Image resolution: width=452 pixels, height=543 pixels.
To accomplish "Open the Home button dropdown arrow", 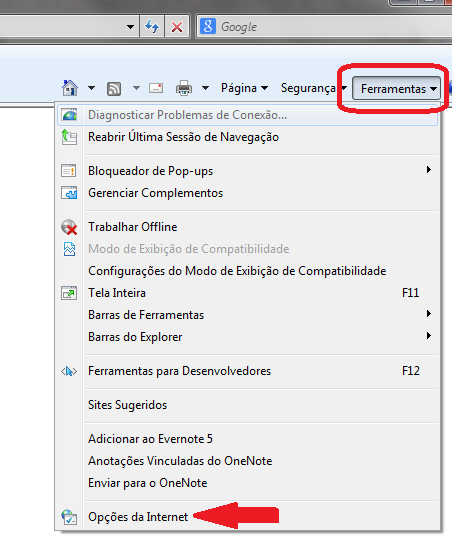I will 91,88.
